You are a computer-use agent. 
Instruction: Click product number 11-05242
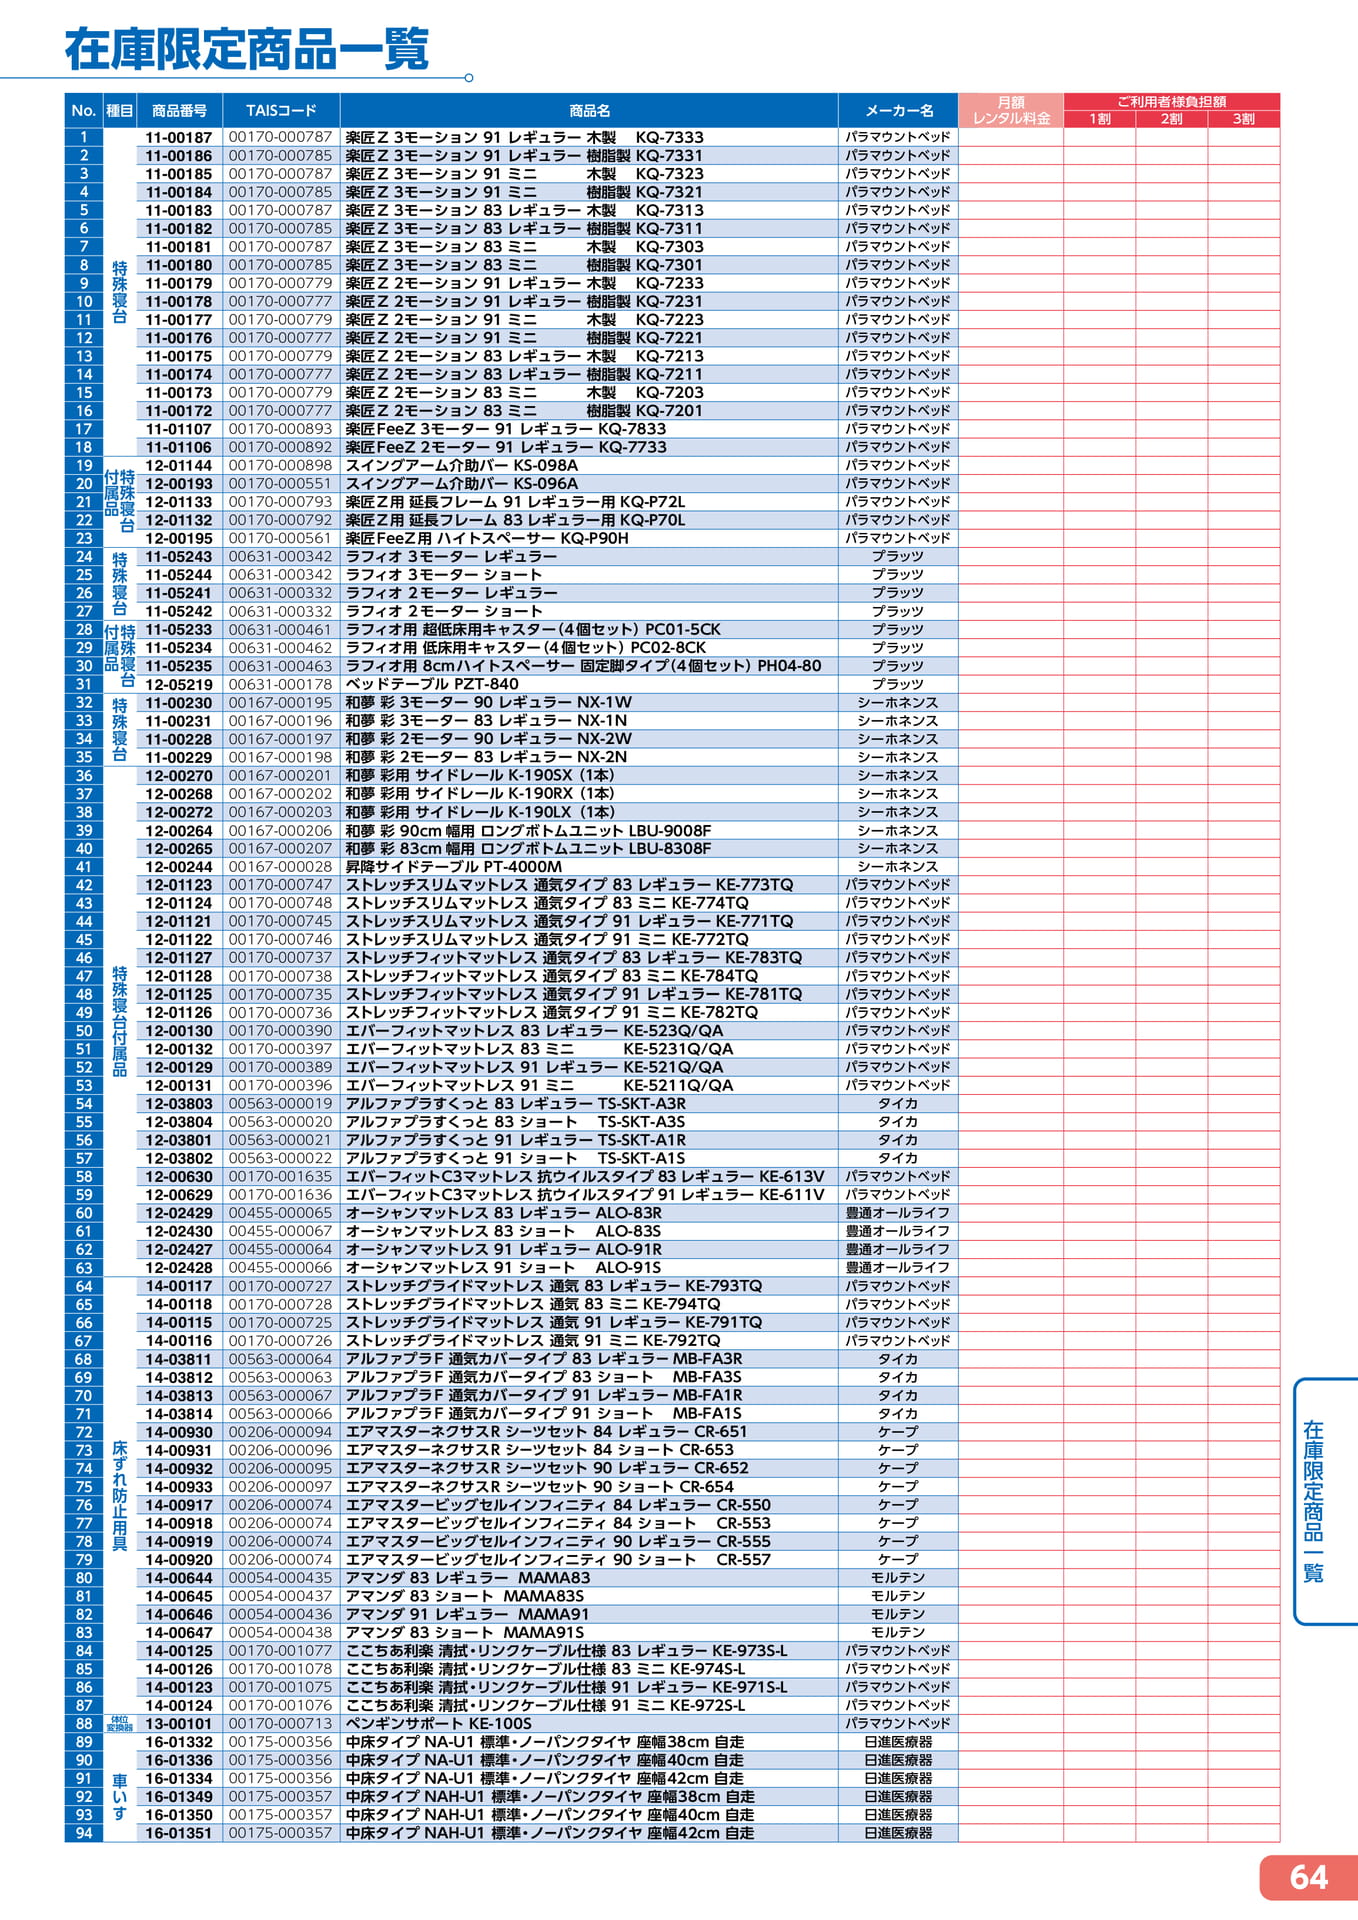point(179,611)
